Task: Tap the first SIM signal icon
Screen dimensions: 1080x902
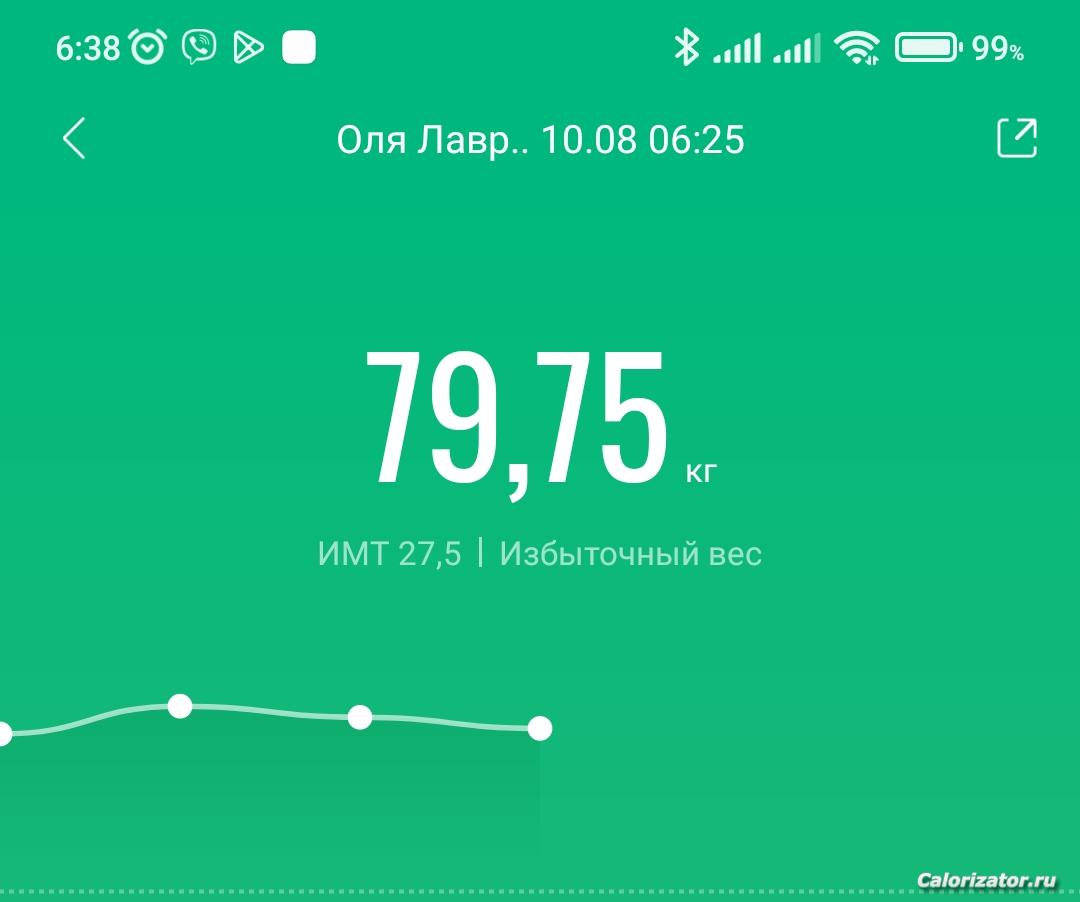Action: [x=737, y=48]
